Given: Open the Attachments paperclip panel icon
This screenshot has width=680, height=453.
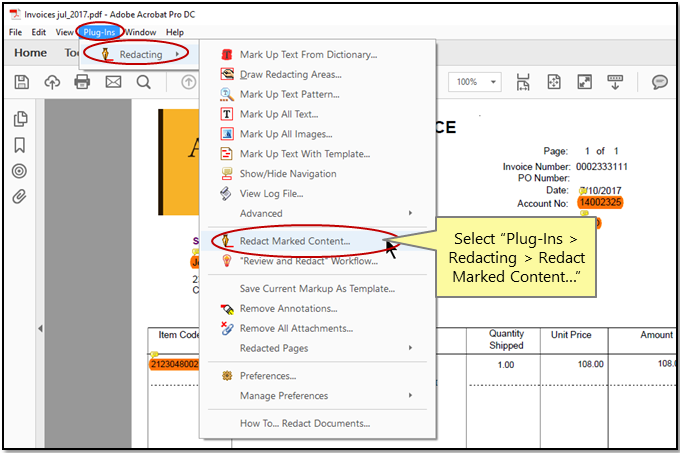Looking at the screenshot, I should (19, 196).
